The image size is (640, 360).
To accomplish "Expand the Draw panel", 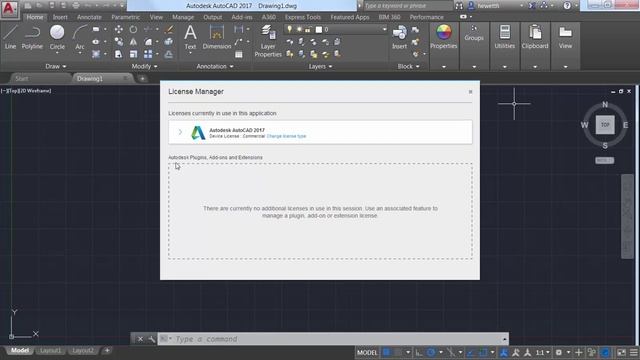I will (56, 66).
